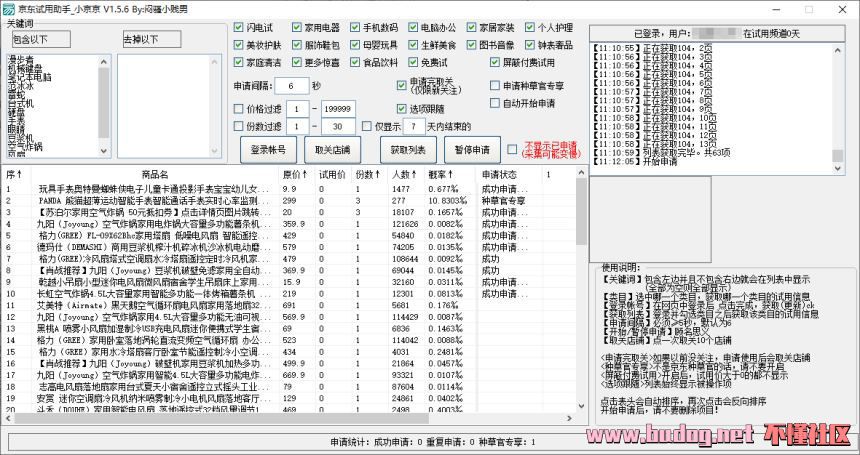Click the exclude keywords text area
This screenshot has height=455, width=860.
164,106
